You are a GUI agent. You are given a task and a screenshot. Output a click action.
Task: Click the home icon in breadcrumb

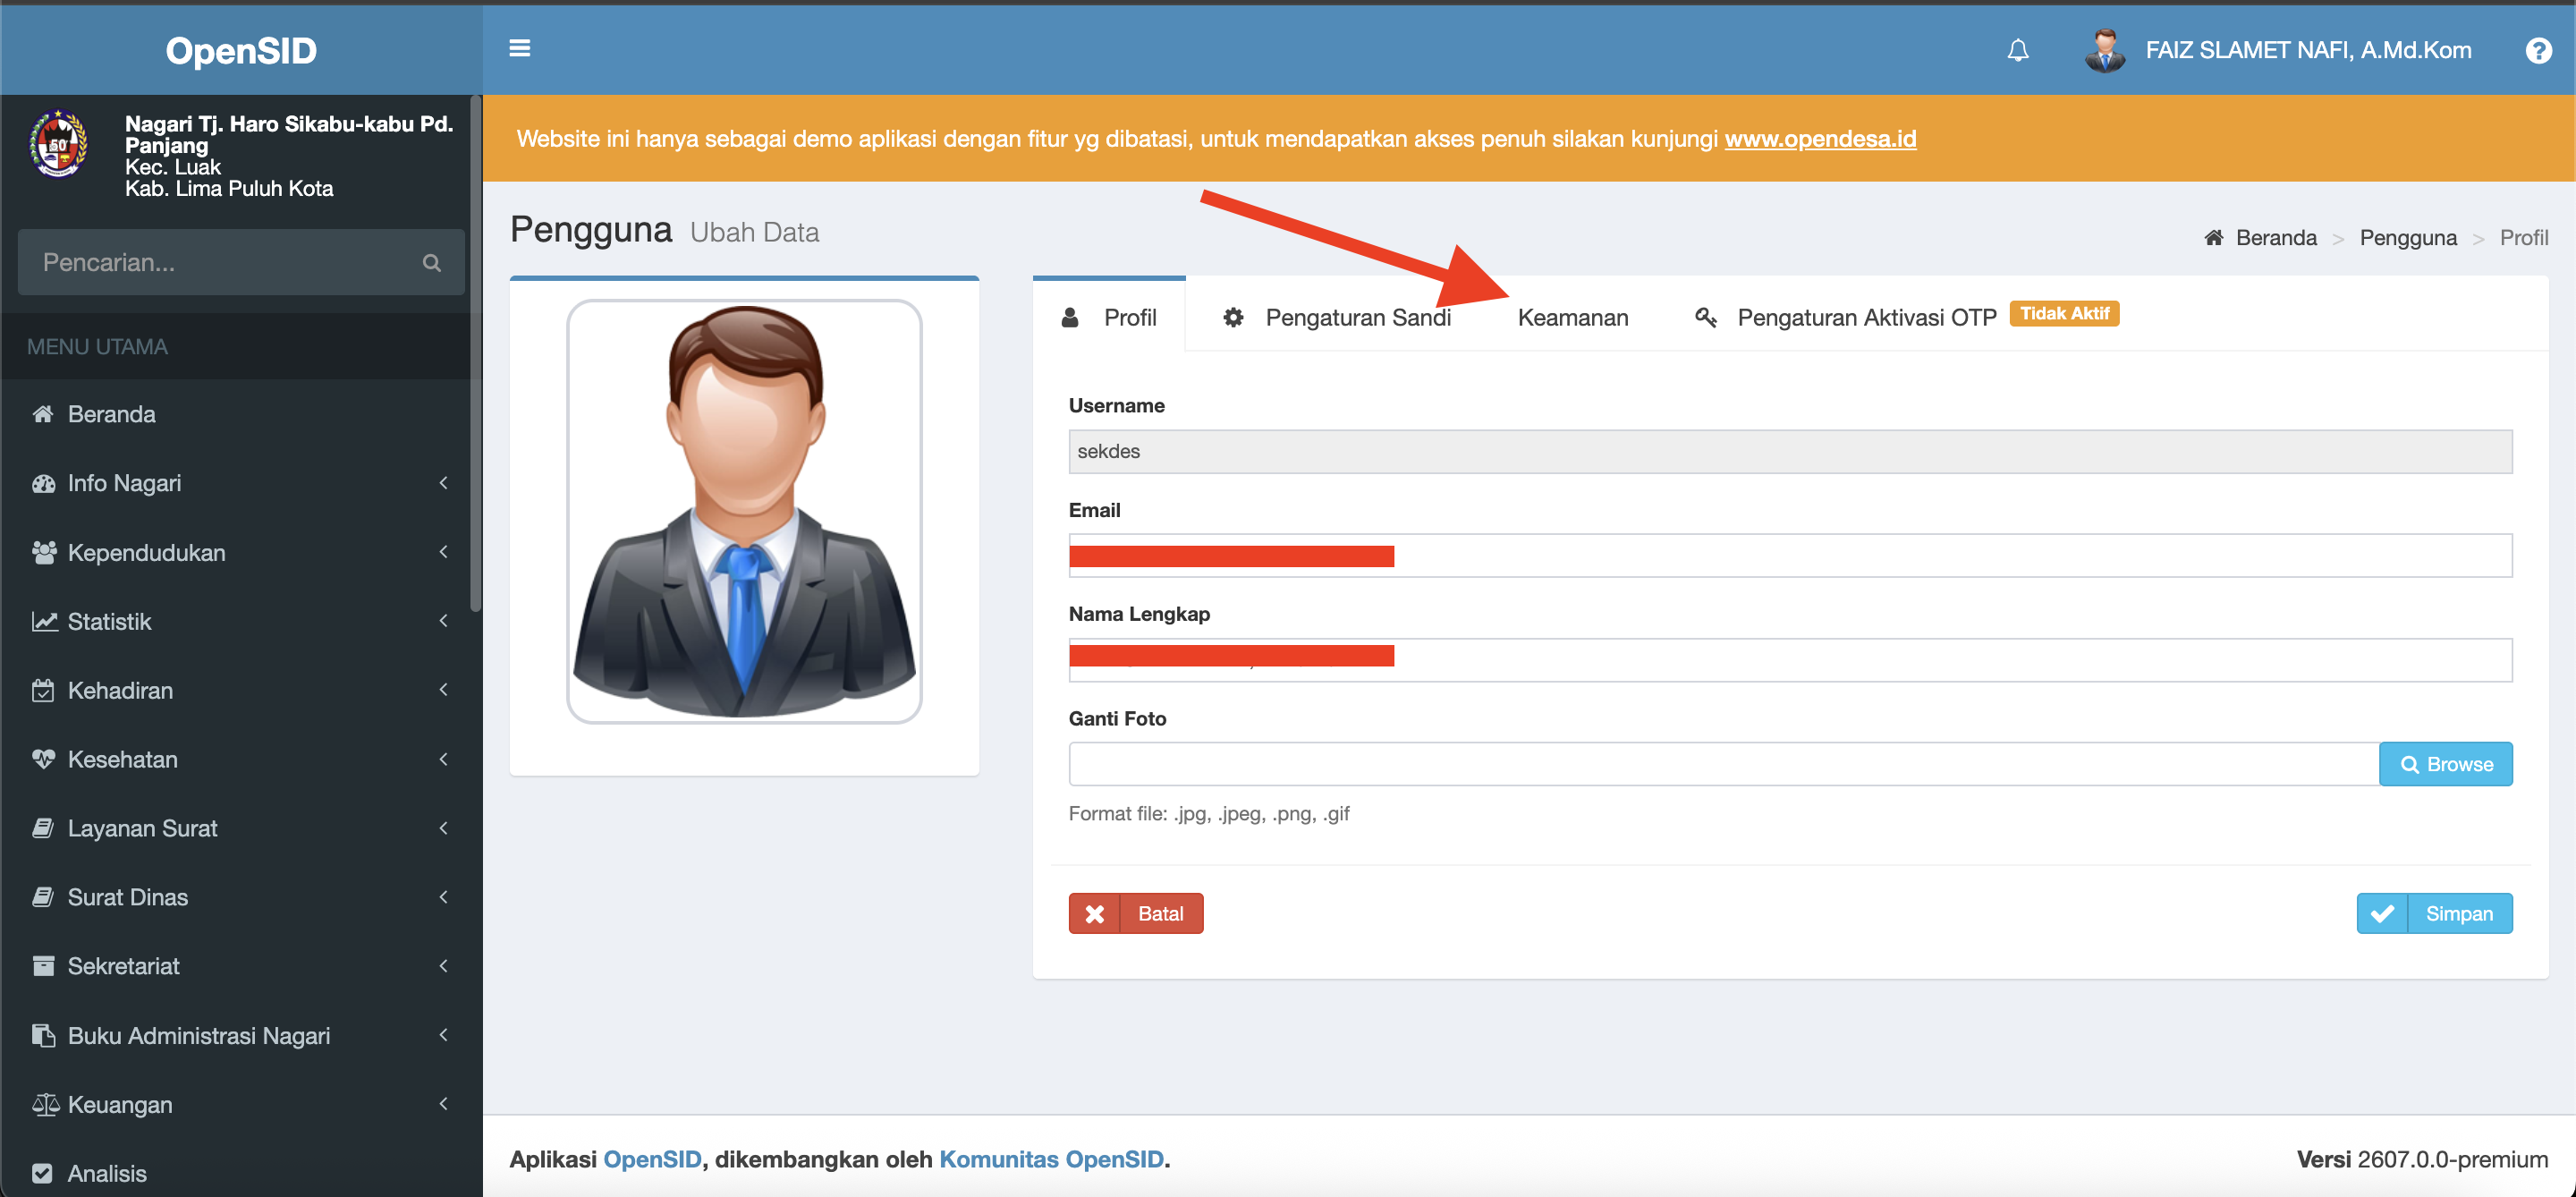[x=2213, y=237]
